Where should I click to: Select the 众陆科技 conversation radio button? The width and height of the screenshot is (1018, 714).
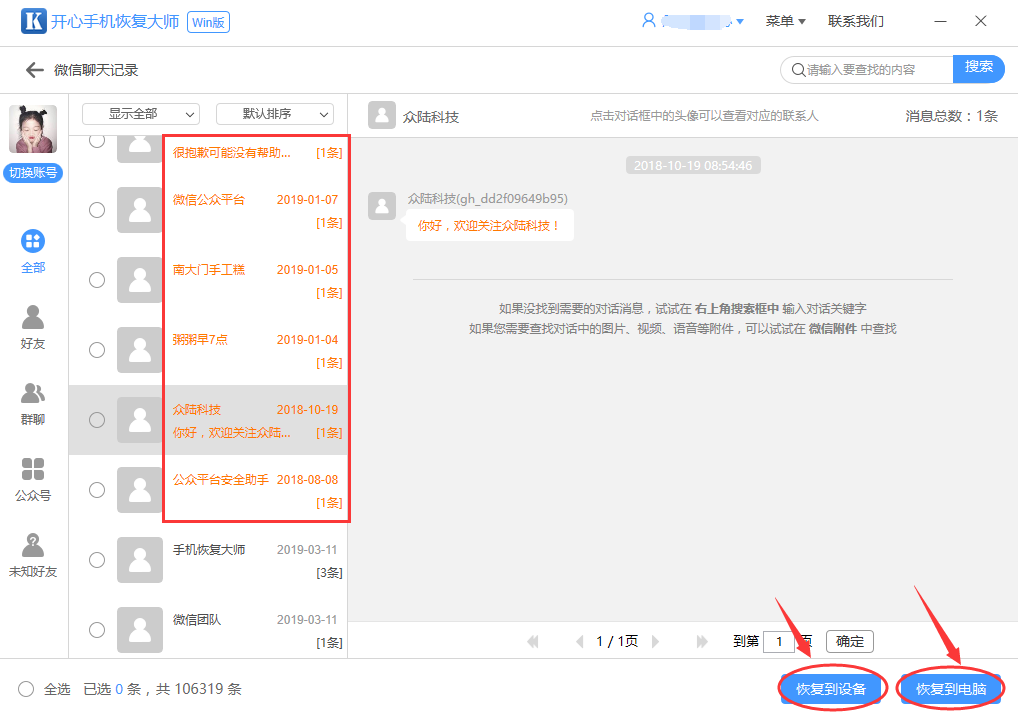pyautogui.click(x=97, y=420)
